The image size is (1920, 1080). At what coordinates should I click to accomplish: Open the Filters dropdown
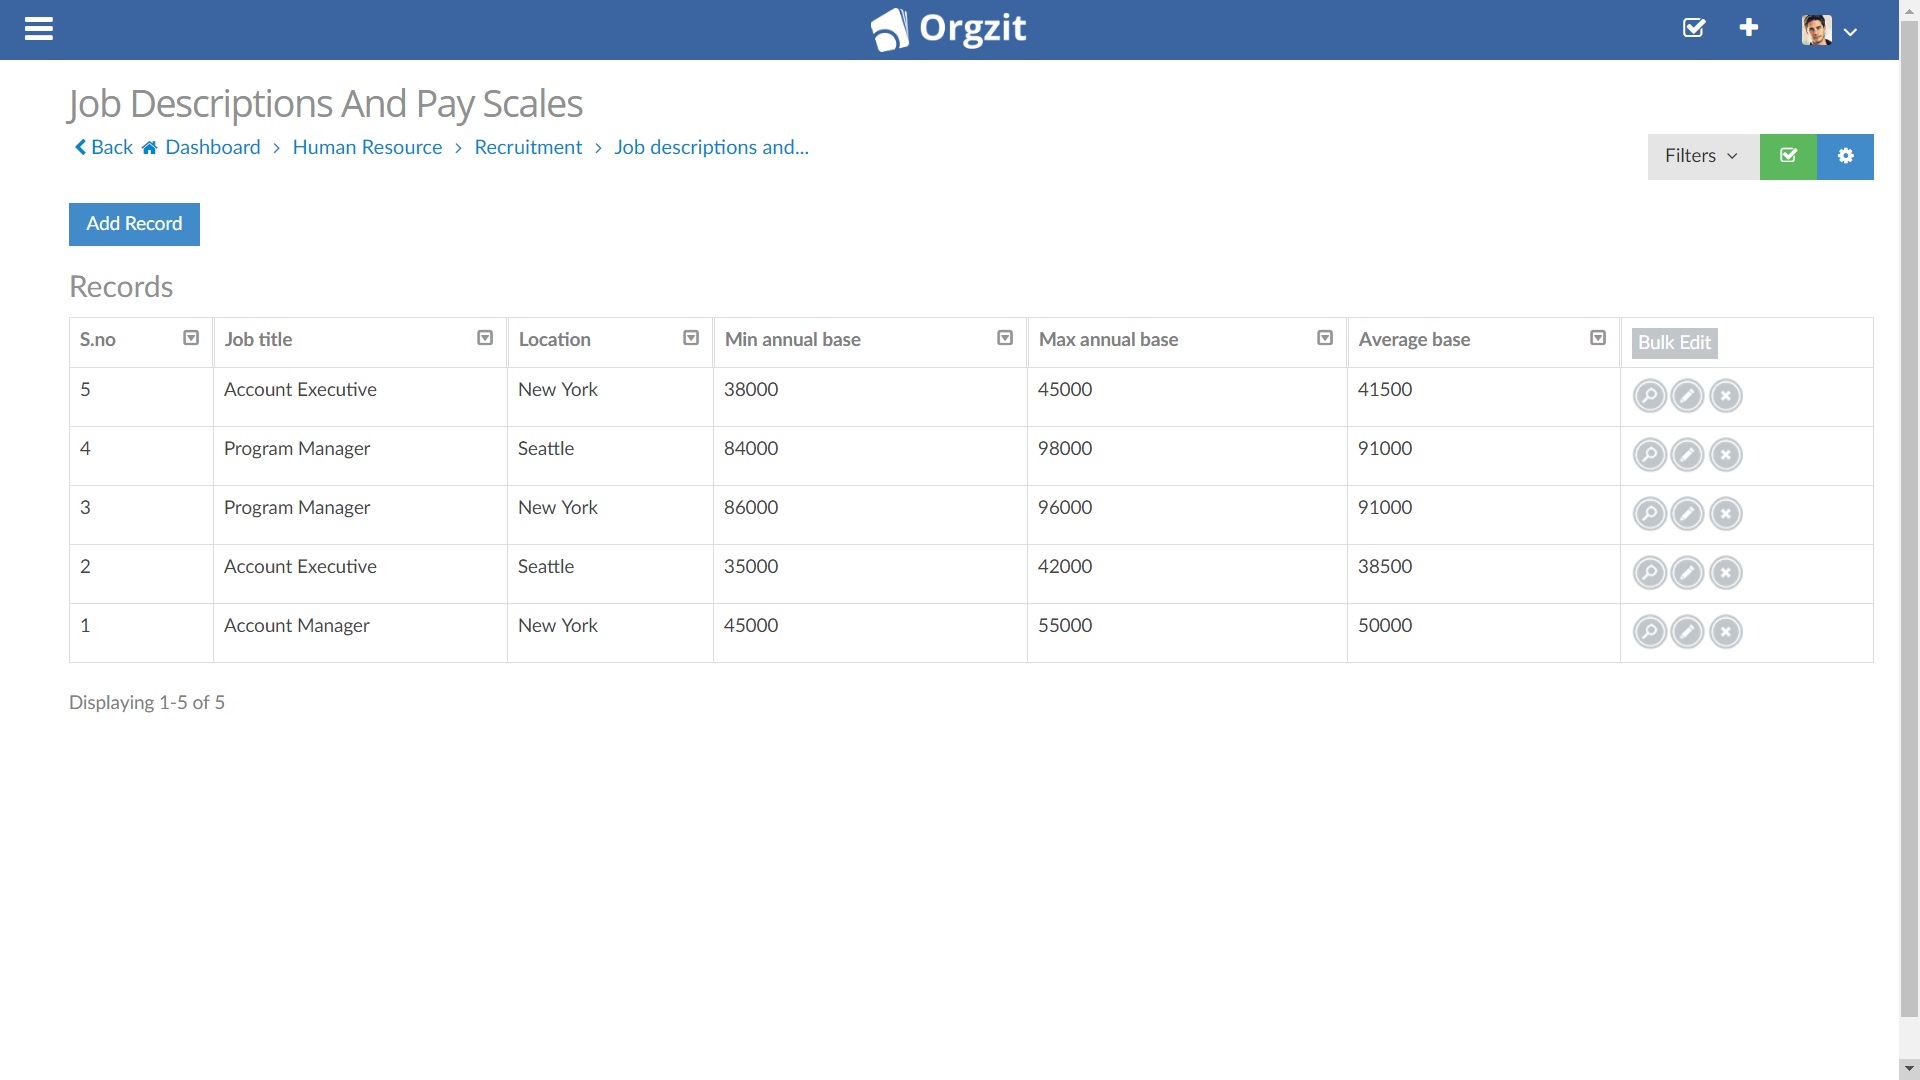click(x=1702, y=156)
